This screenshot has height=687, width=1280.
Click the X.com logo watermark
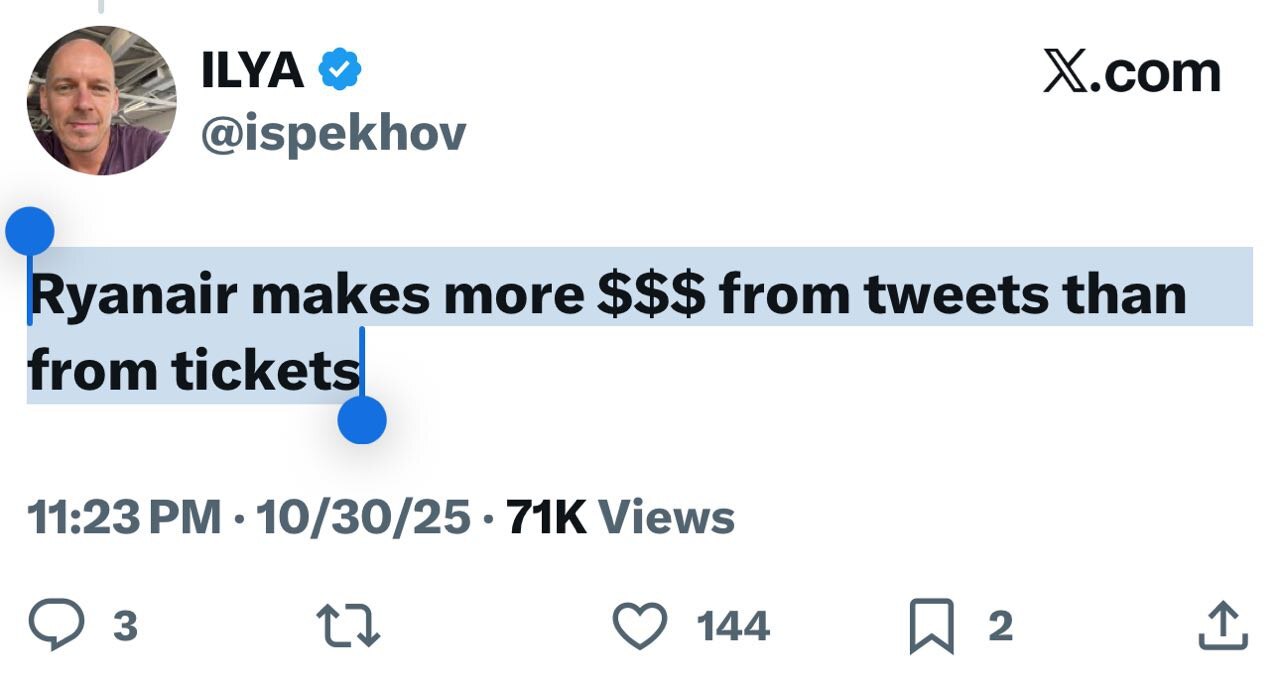[1131, 74]
